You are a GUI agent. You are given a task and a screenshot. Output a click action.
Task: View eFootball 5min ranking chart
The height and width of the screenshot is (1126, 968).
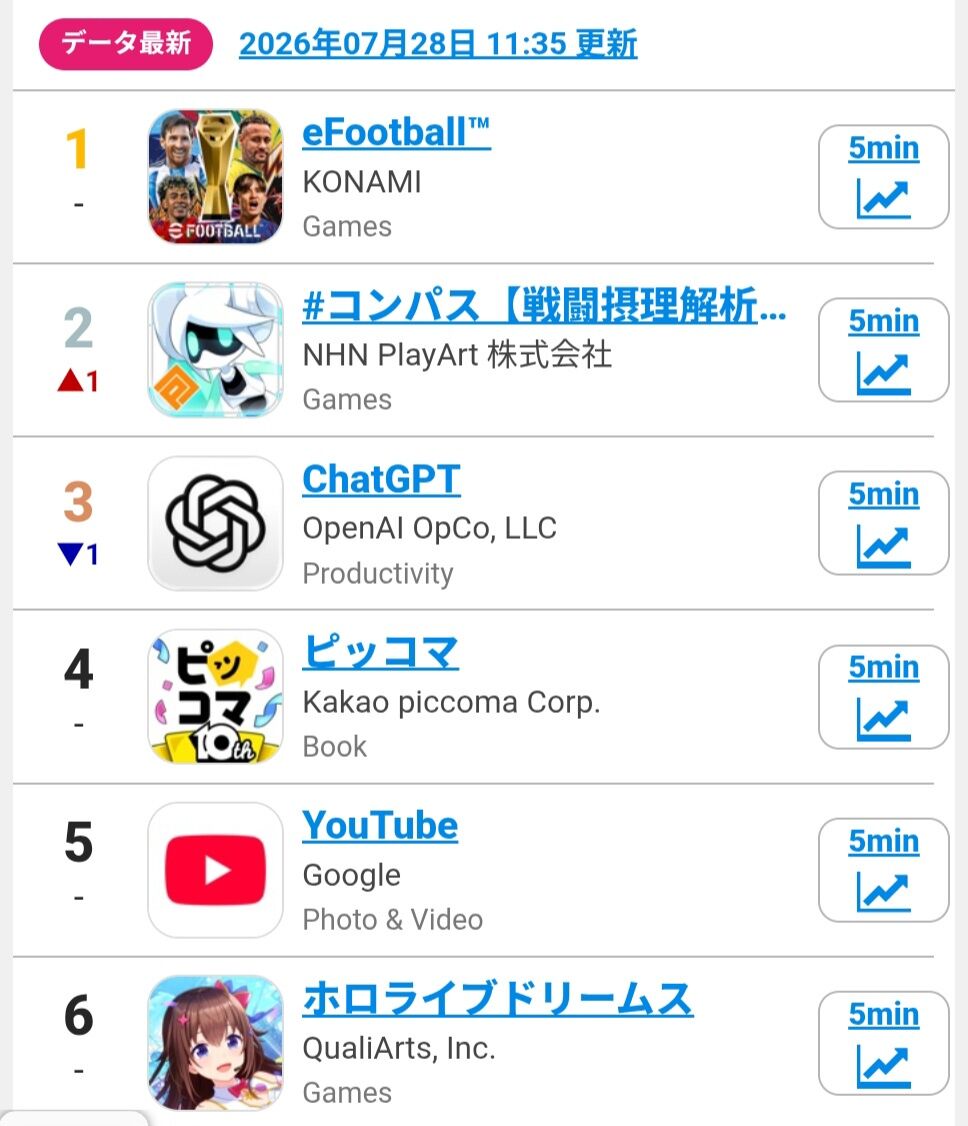coord(883,177)
